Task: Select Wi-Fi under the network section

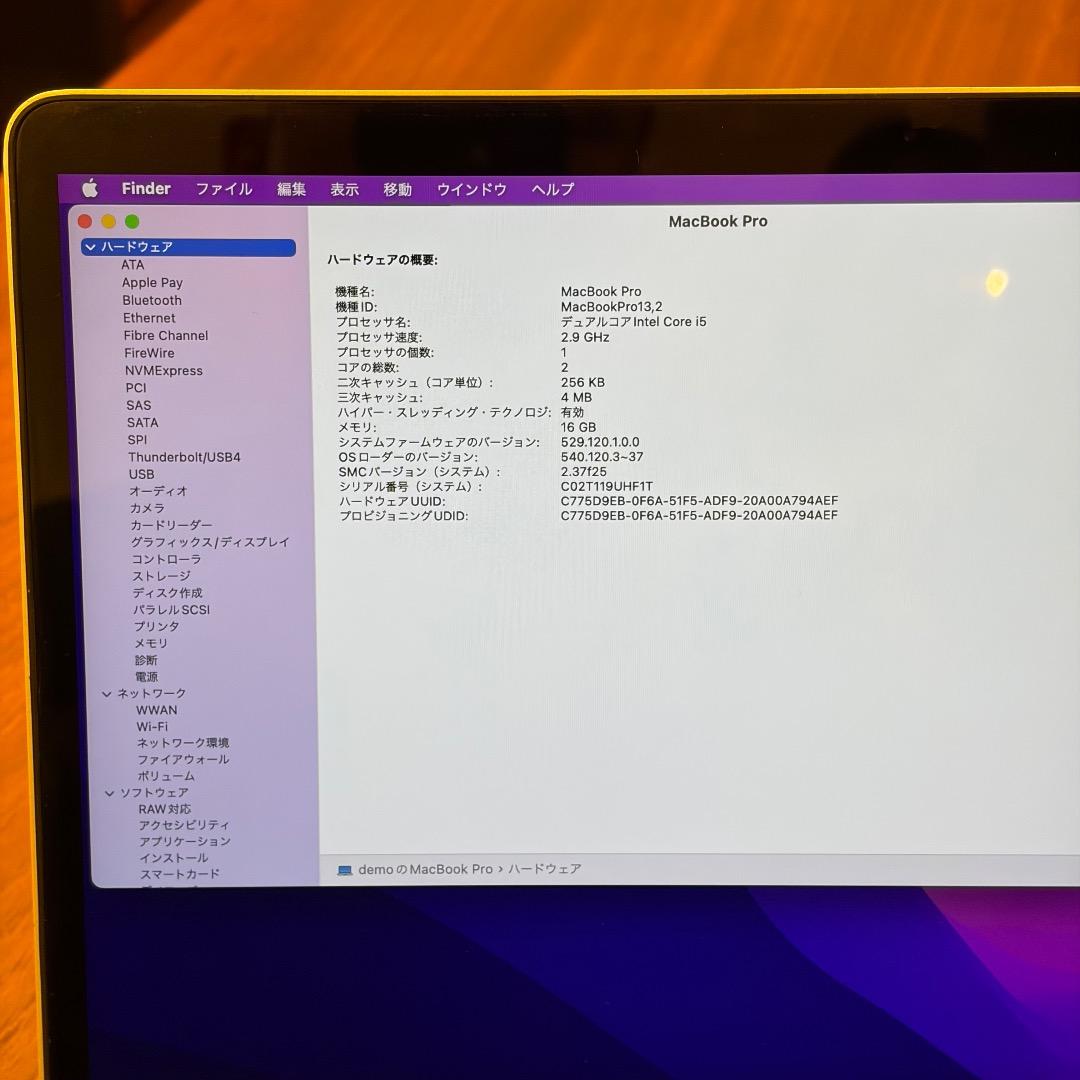Action: click(x=152, y=726)
